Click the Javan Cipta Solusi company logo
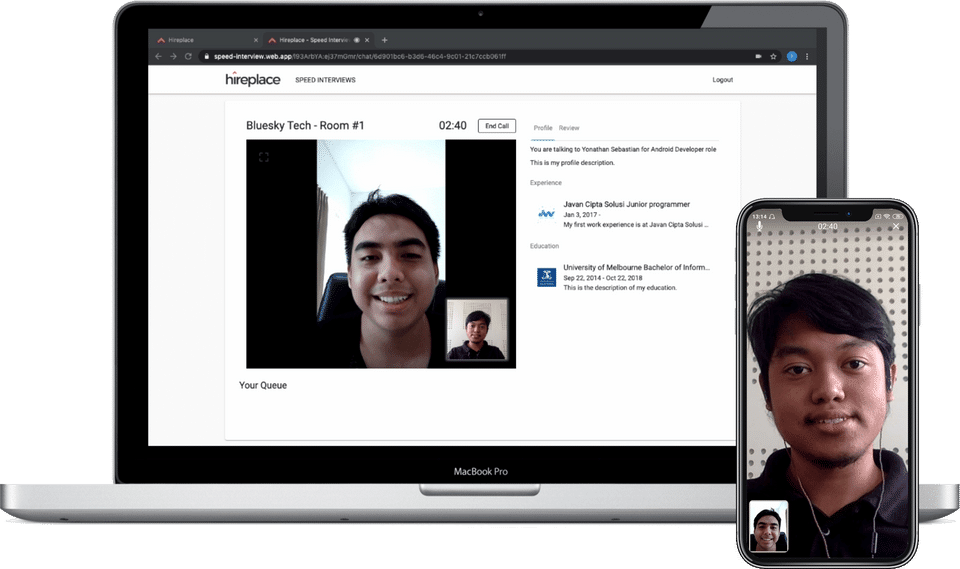This screenshot has height=569, width=960. coord(546,214)
